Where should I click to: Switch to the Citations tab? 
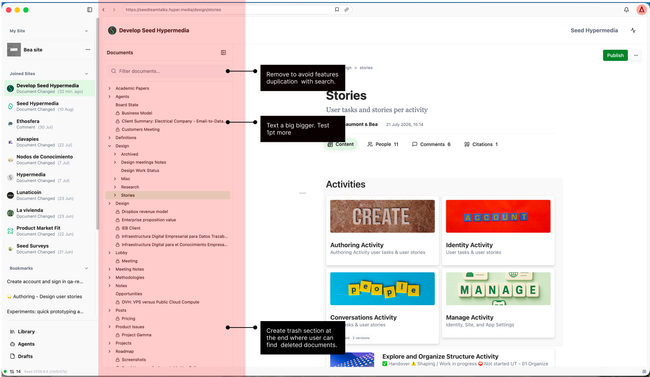[x=481, y=144]
